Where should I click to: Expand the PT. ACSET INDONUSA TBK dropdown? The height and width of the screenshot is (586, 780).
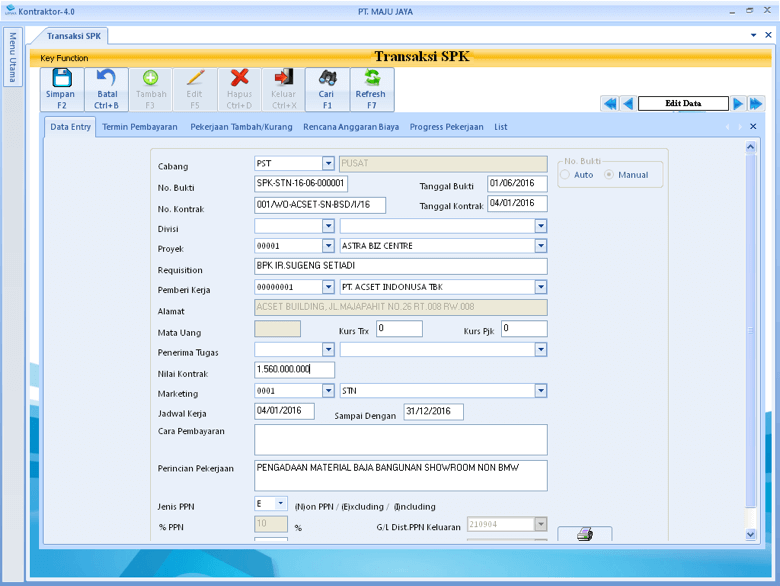pos(541,287)
